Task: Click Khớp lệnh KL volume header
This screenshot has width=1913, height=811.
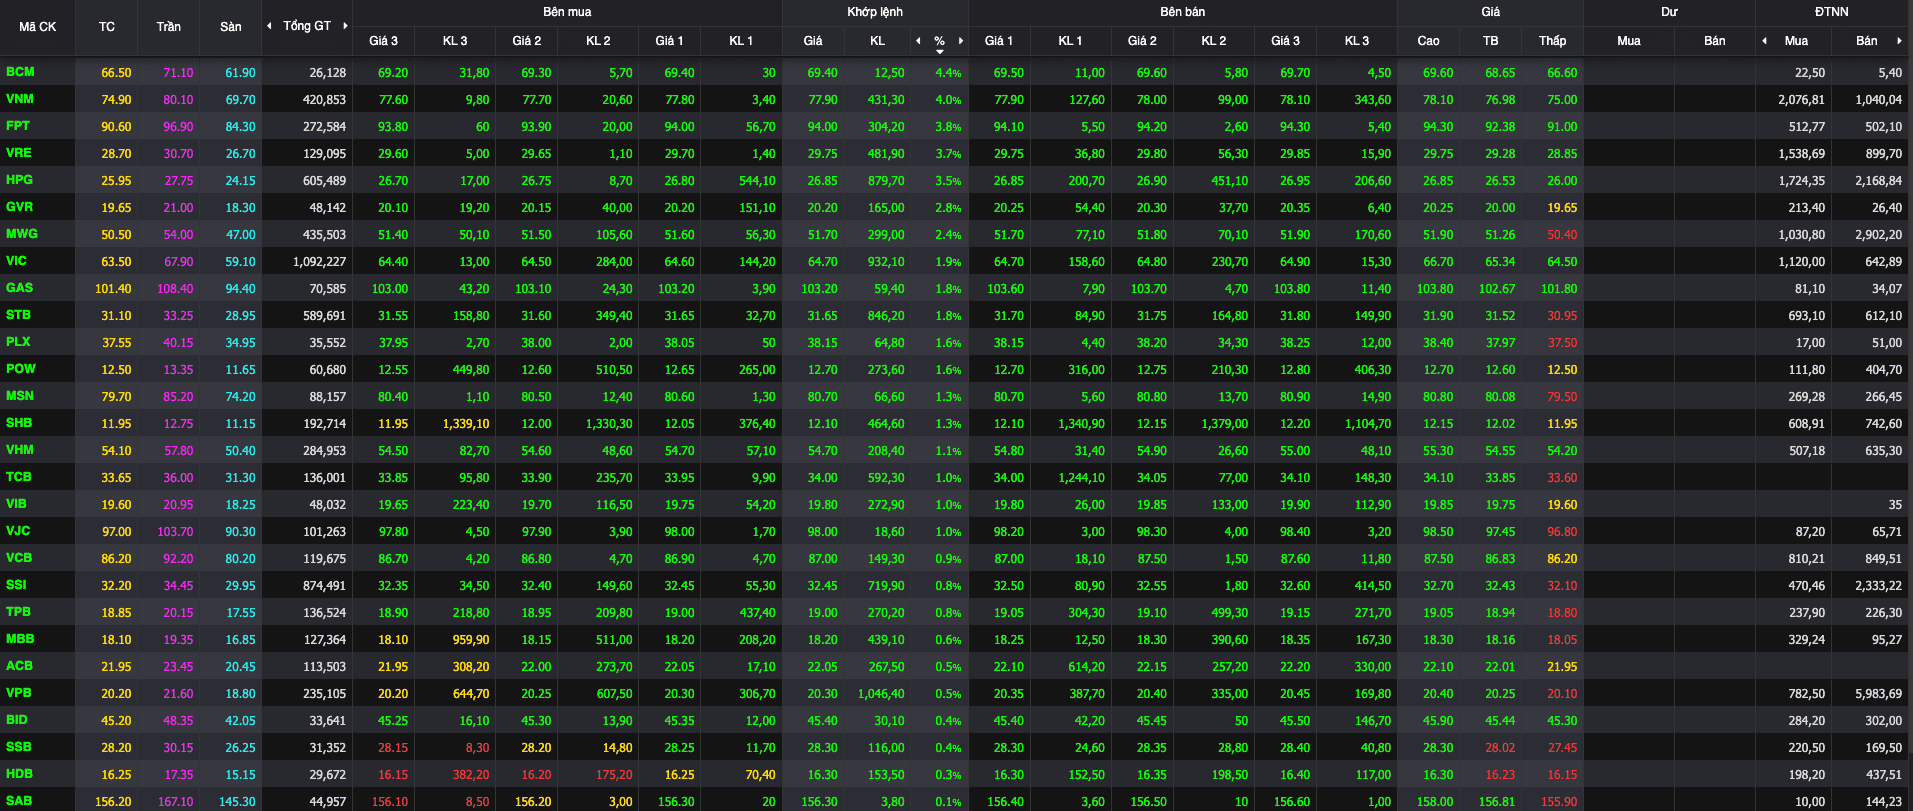Action: [878, 41]
